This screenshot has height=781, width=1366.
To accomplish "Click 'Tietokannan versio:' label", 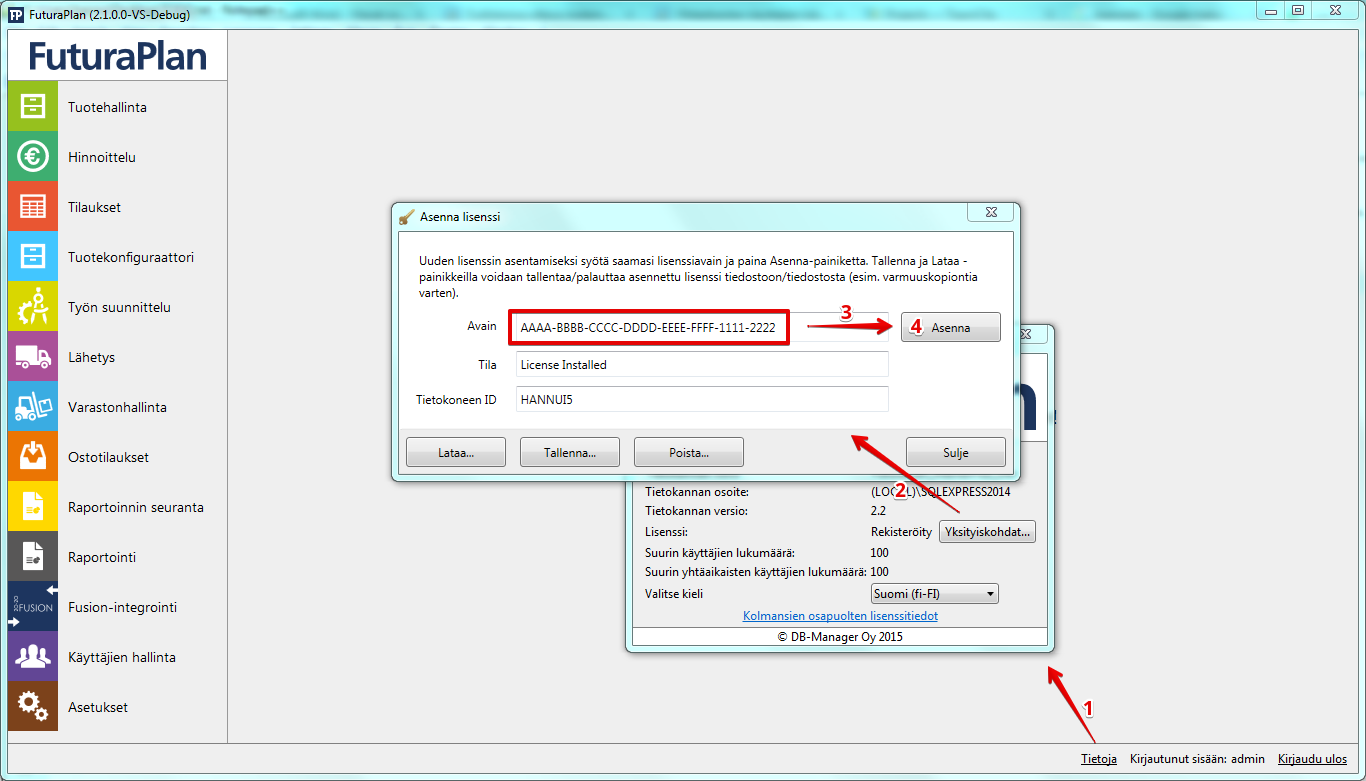I will 697,511.
